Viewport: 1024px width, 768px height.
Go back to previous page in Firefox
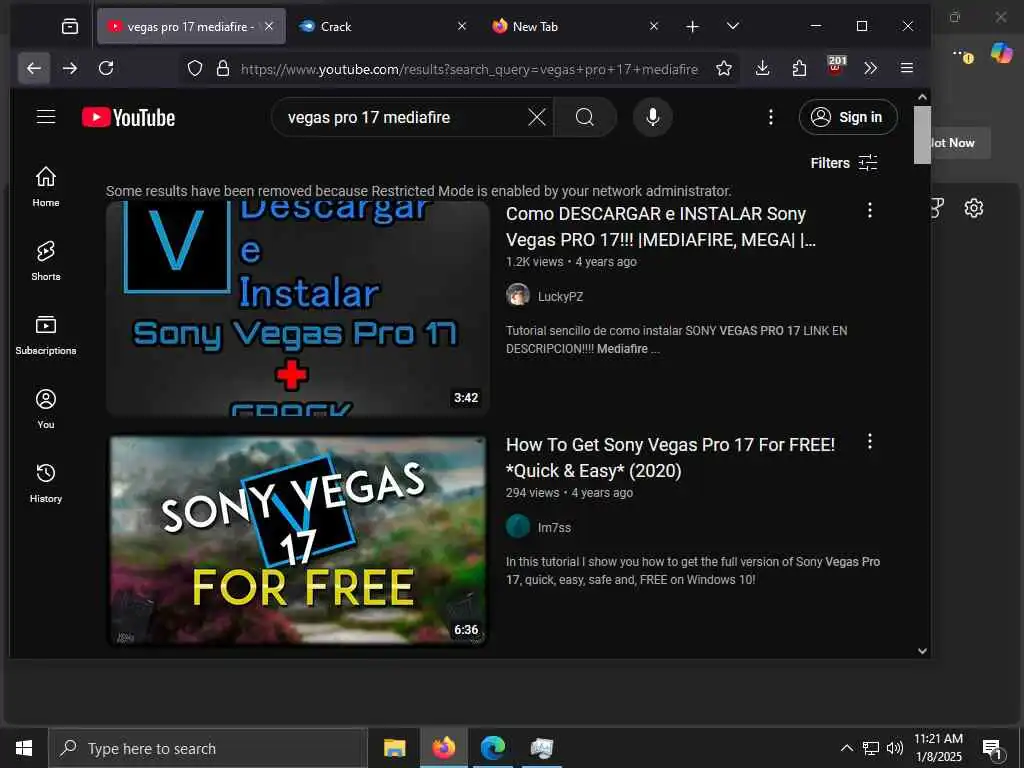[x=34, y=68]
